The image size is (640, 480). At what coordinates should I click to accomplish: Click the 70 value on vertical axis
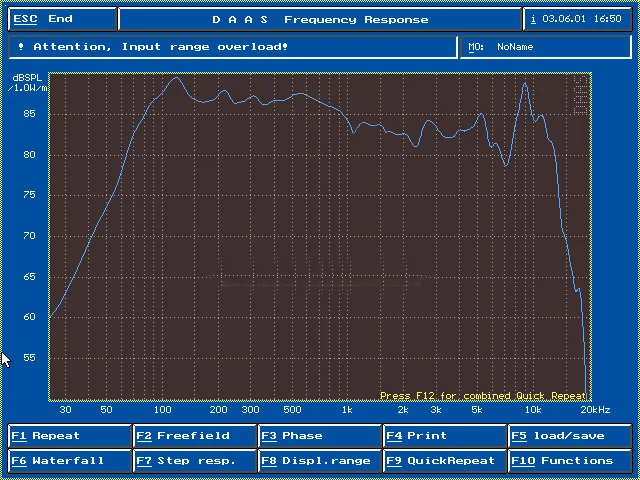(x=29, y=236)
